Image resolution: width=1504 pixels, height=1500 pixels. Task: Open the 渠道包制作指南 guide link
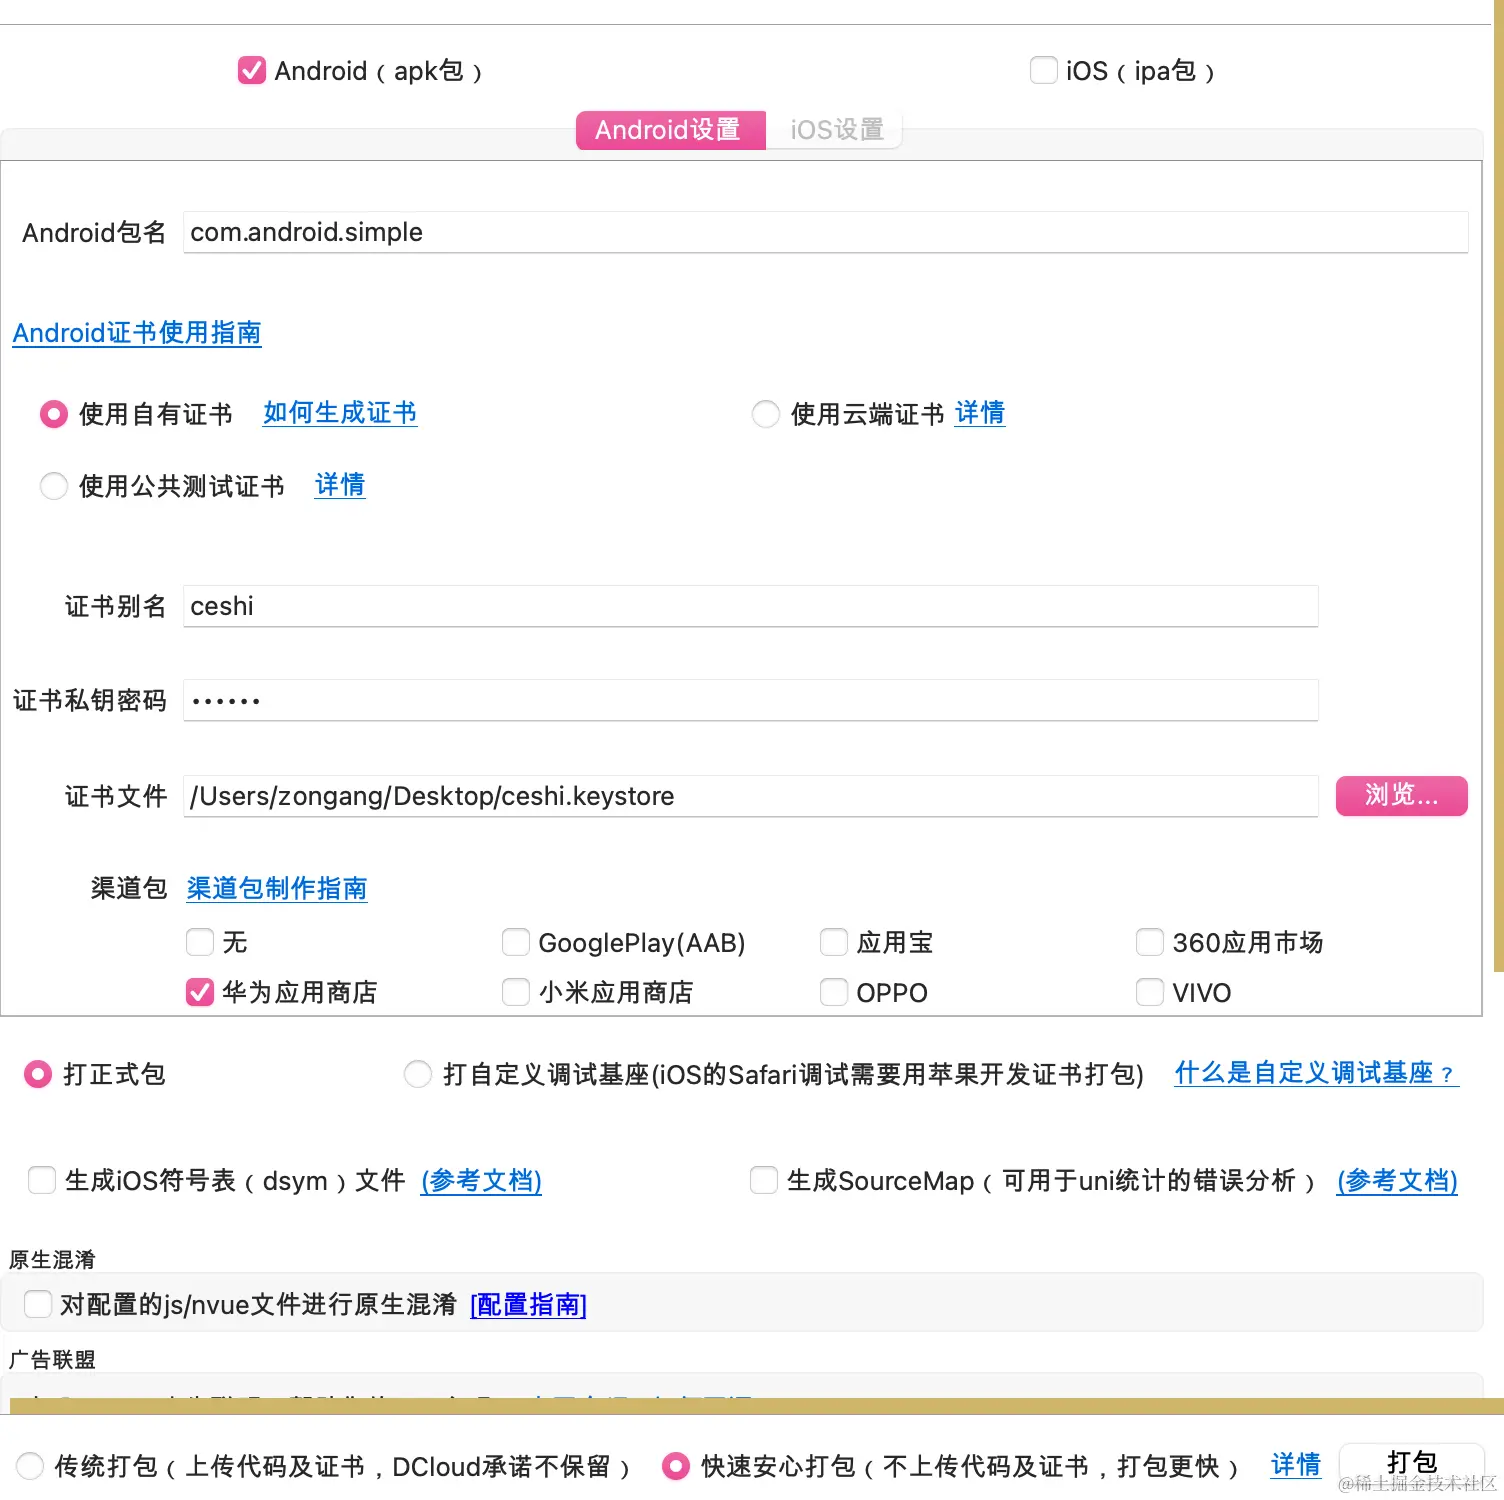(276, 888)
